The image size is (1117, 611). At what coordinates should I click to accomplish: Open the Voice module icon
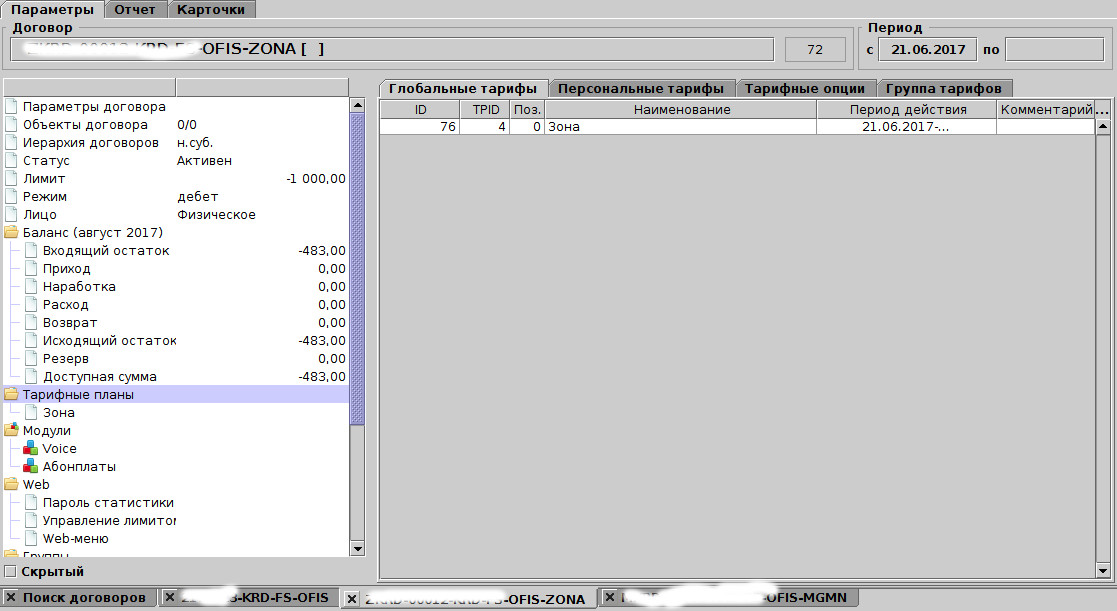point(30,449)
